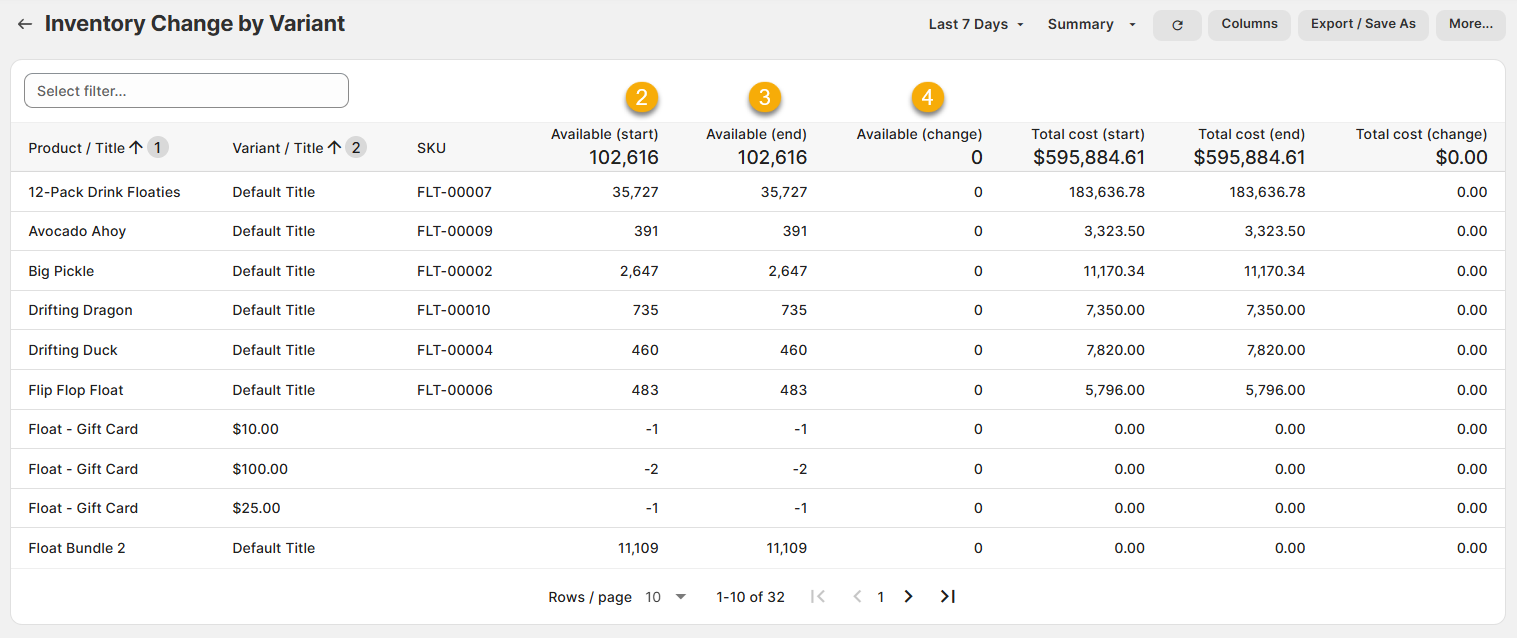
Task: Click the refresh icon button
Action: [x=1177, y=25]
